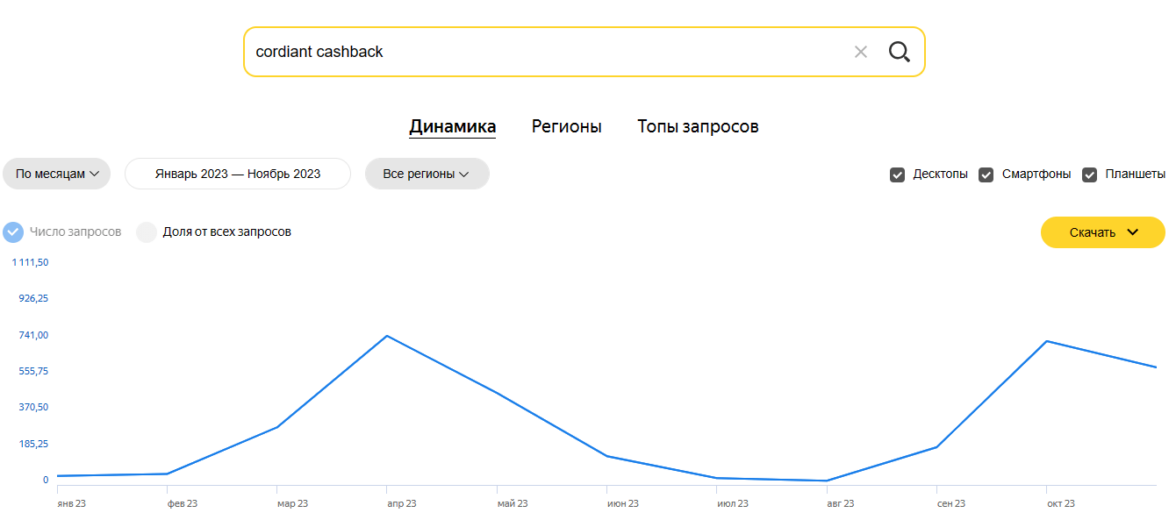The height and width of the screenshot is (520, 1176).
Task: Open the Январь 2023 — Ноябрь 2023 date range
Action: [238, 174]
